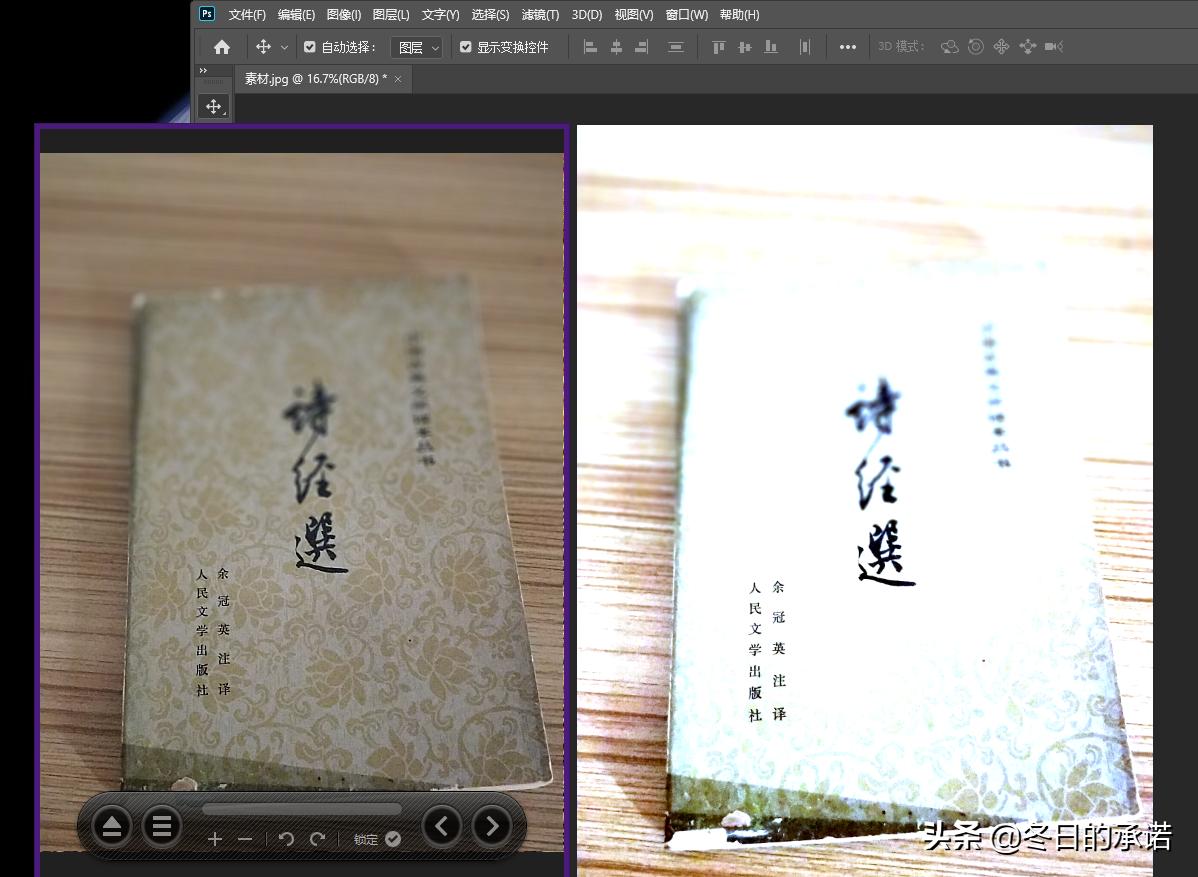This screenshot has height=877, width=1198.
Task: Select the 3D camera mode icon
Action: pyautogui.click(x=1053, y=46)
